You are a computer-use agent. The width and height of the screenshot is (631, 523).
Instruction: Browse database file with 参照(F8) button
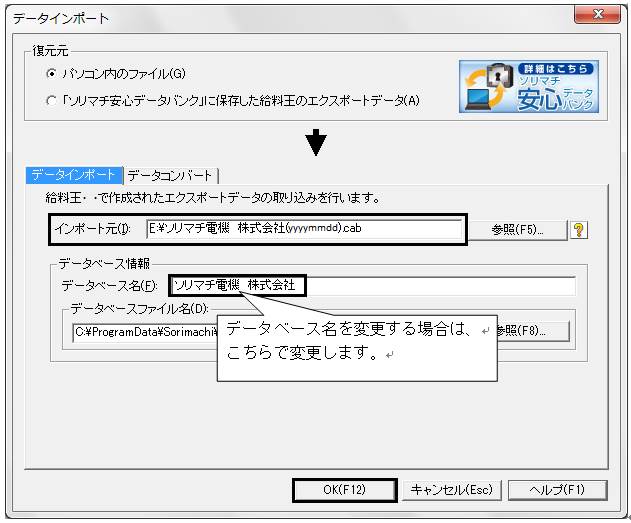coord(533,331)
